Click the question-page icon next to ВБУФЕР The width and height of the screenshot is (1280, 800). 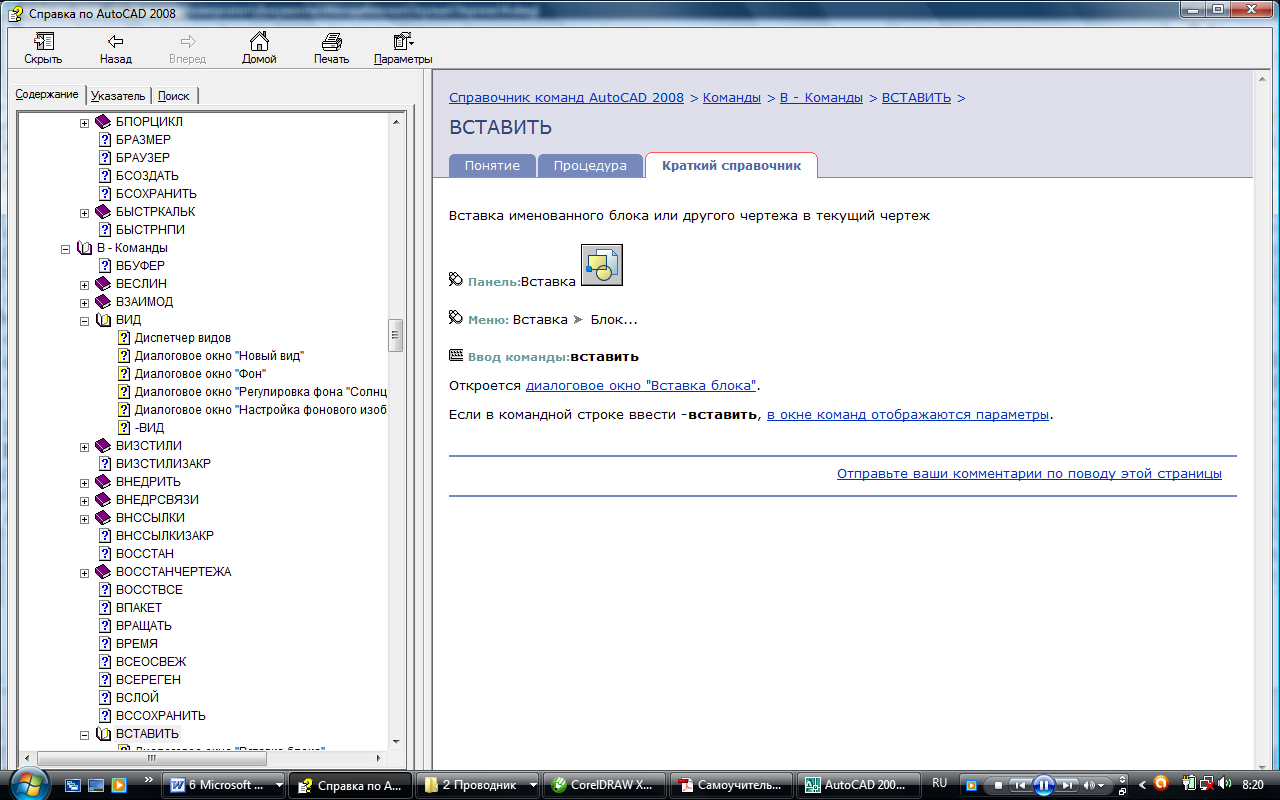tap(105, 266)
